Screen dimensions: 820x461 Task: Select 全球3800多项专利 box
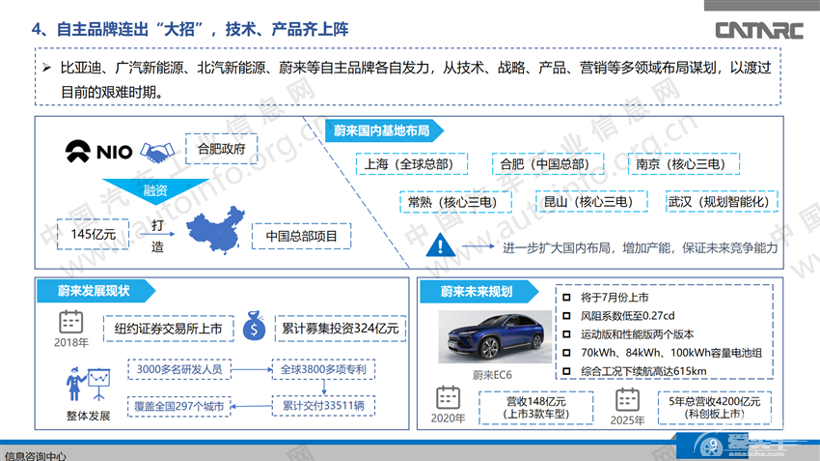(x=324, y=370)
